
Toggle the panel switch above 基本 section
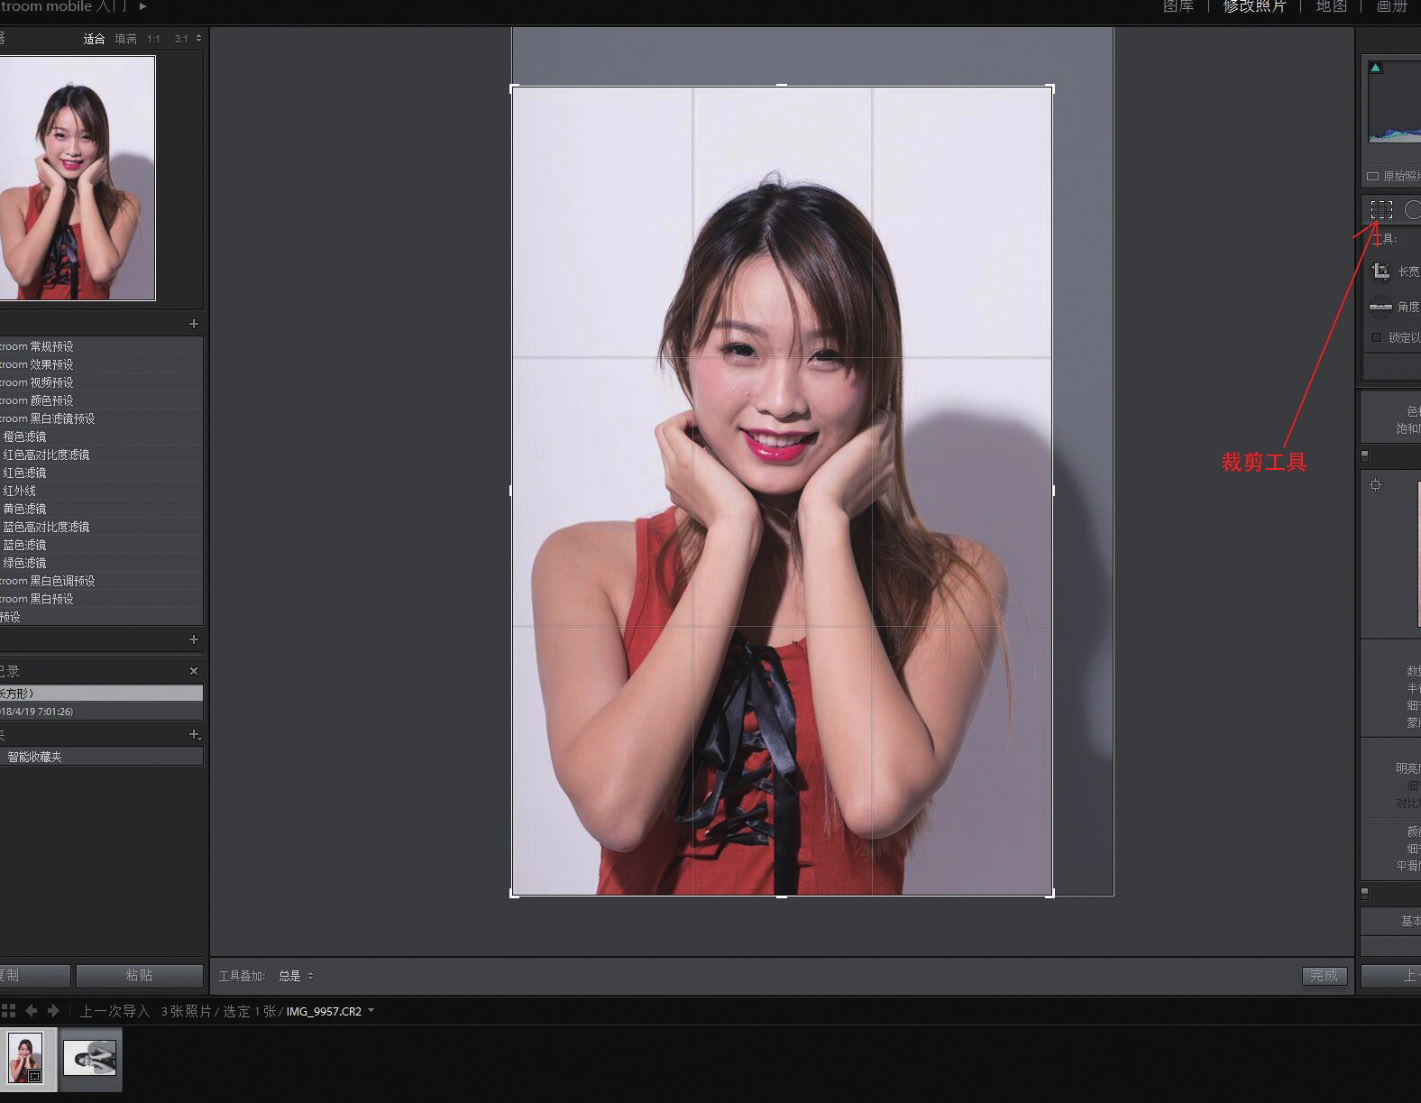pyautogui.click(x=1365, y=892)
